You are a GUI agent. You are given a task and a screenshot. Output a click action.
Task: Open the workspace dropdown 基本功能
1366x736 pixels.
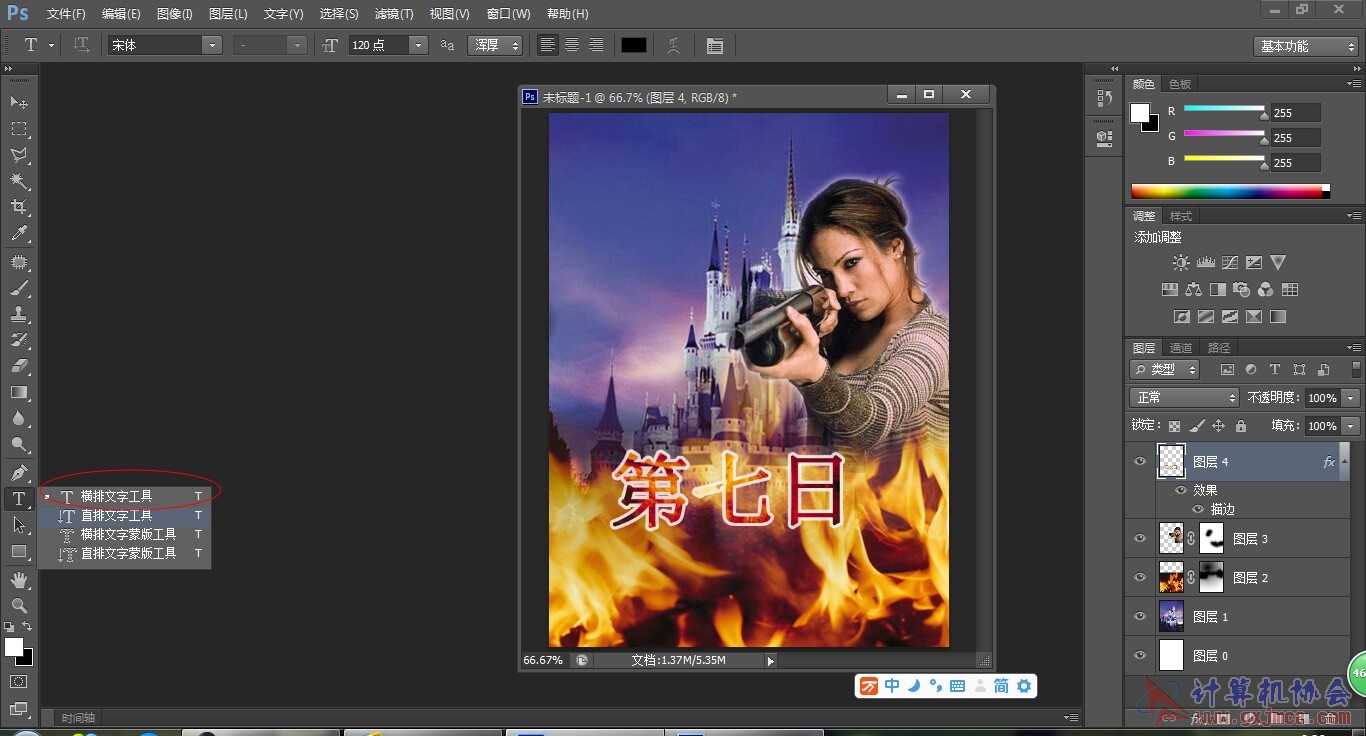tap(1305, 46)
